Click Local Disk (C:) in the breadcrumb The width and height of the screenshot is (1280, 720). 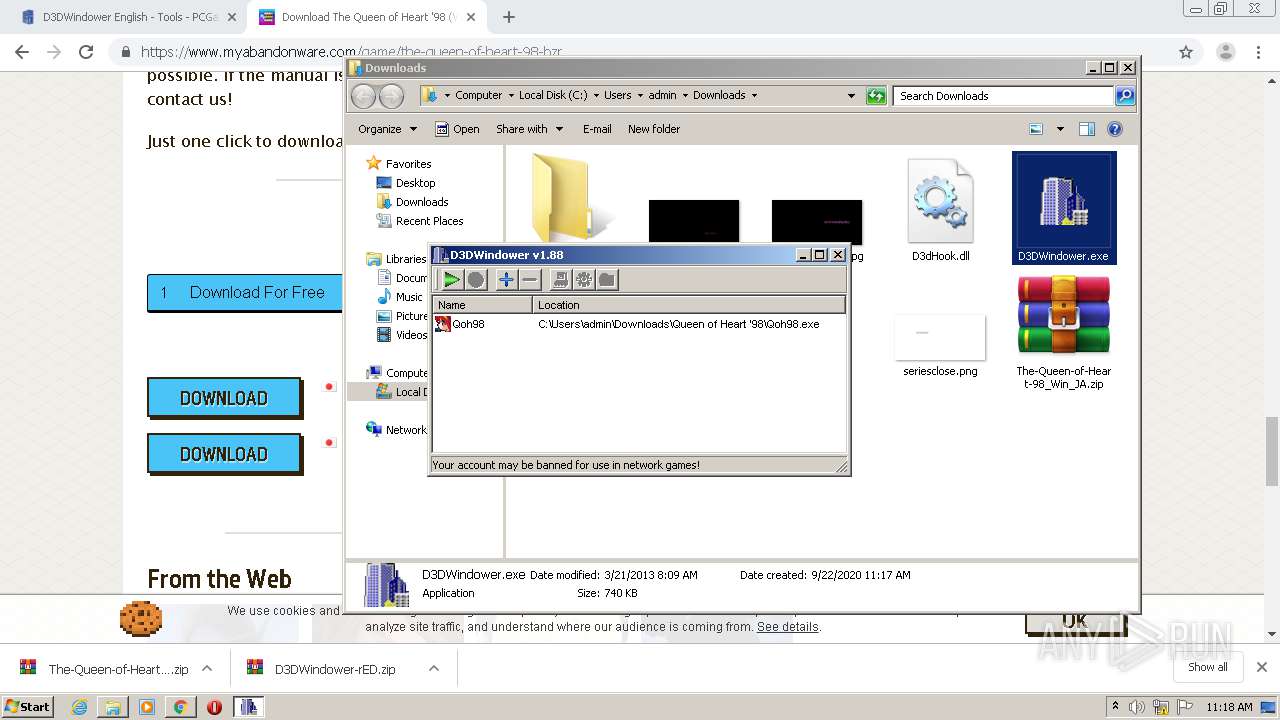553,96
